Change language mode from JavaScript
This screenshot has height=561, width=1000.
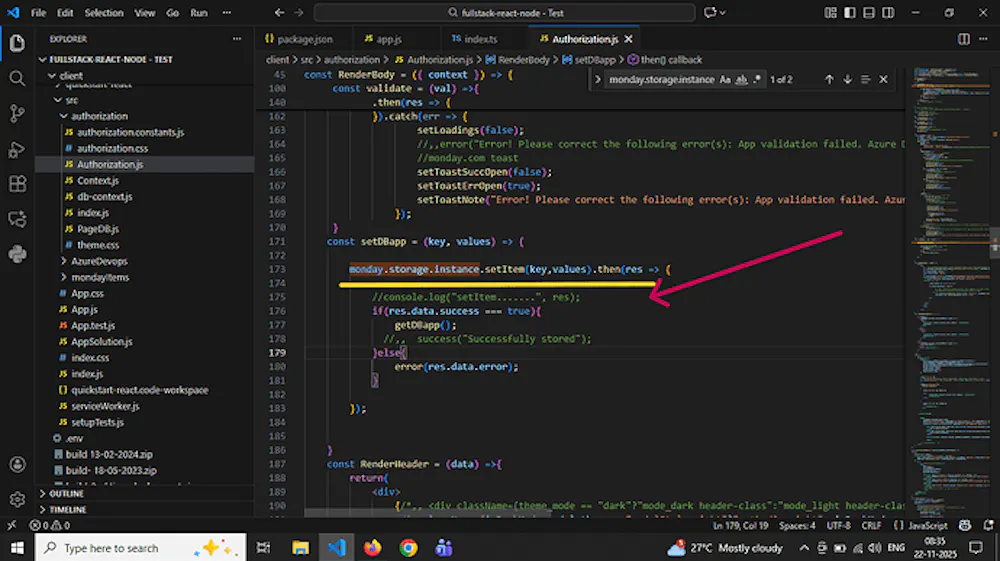(x=927, y=525)
